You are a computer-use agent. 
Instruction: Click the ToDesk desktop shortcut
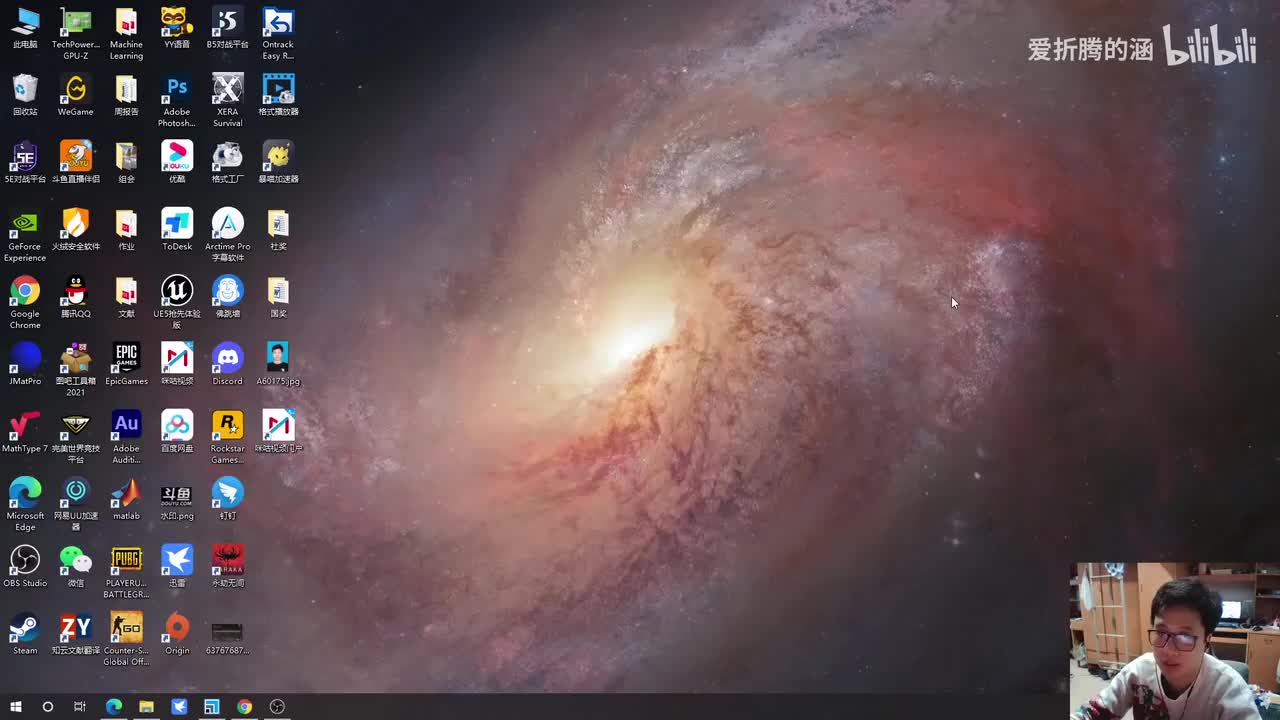(x=177, y=230)
